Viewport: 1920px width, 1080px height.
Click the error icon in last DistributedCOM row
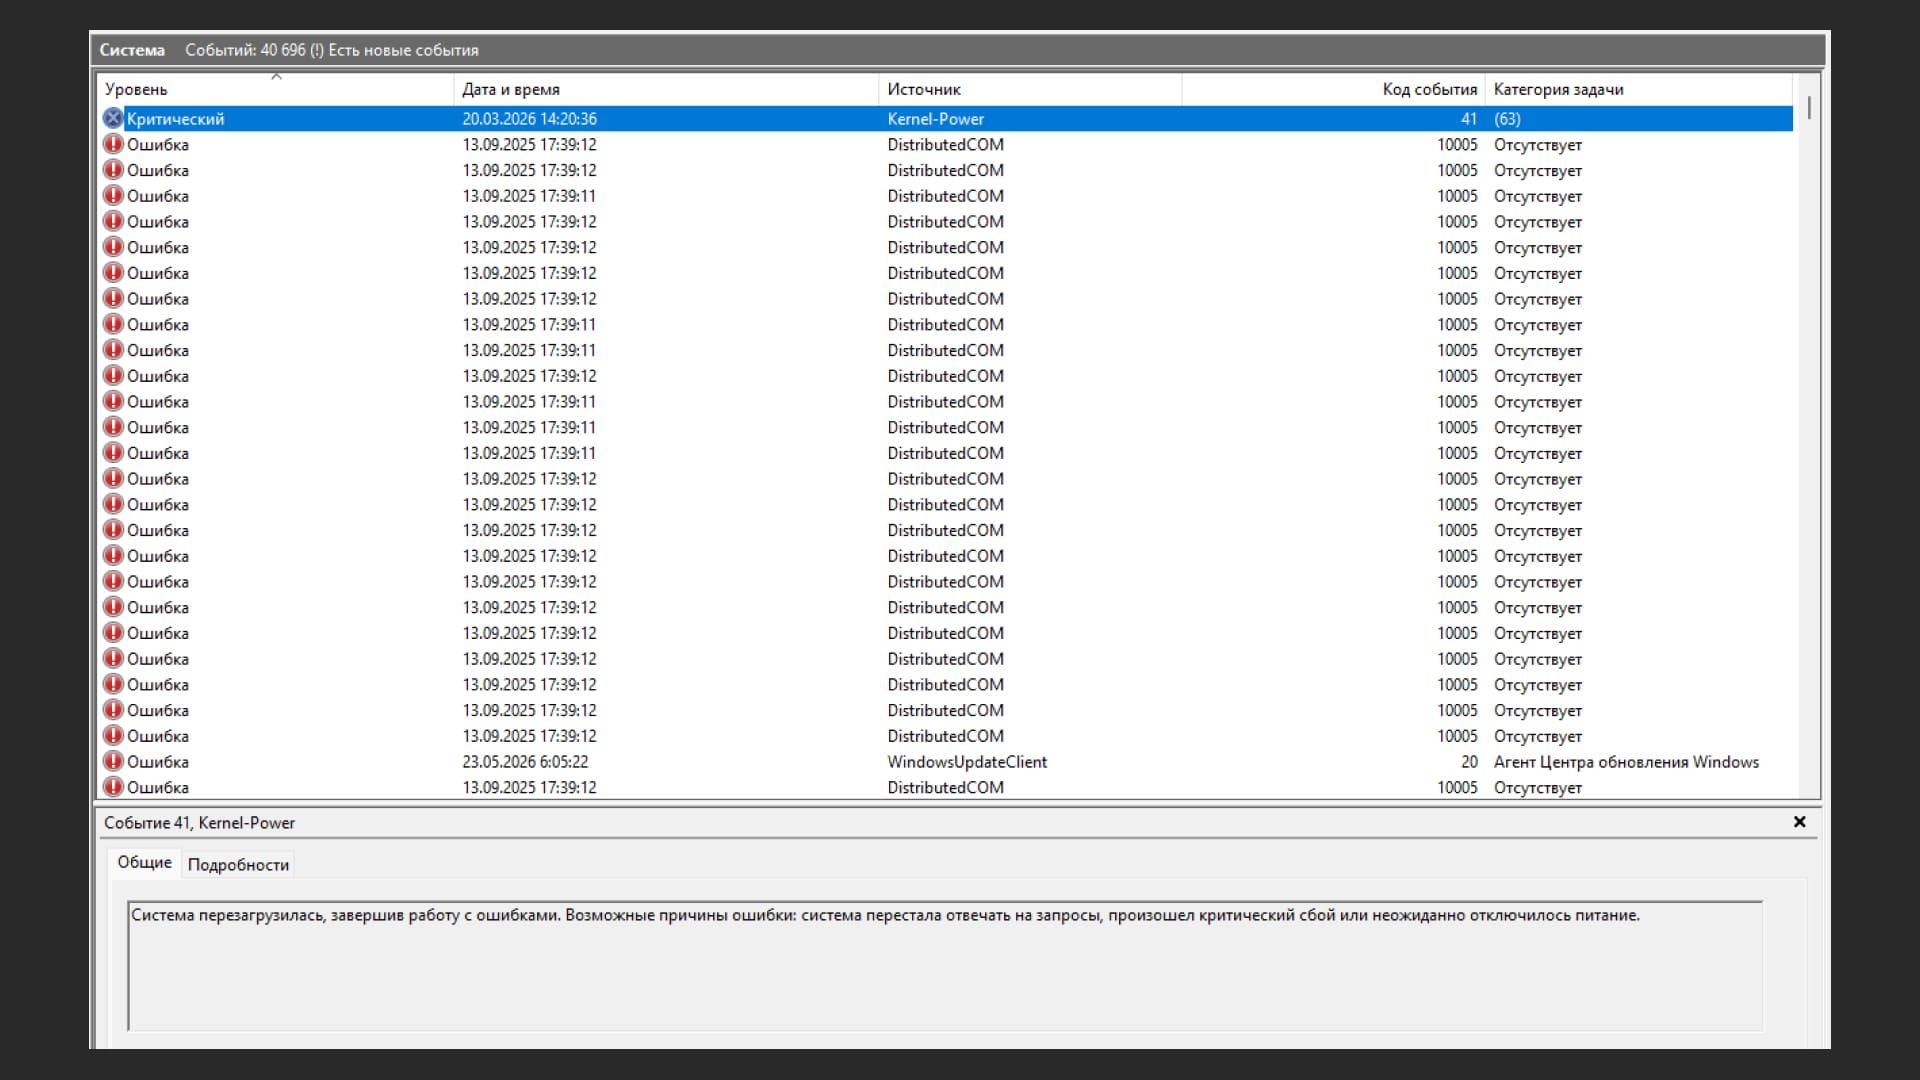pos(113,787)
